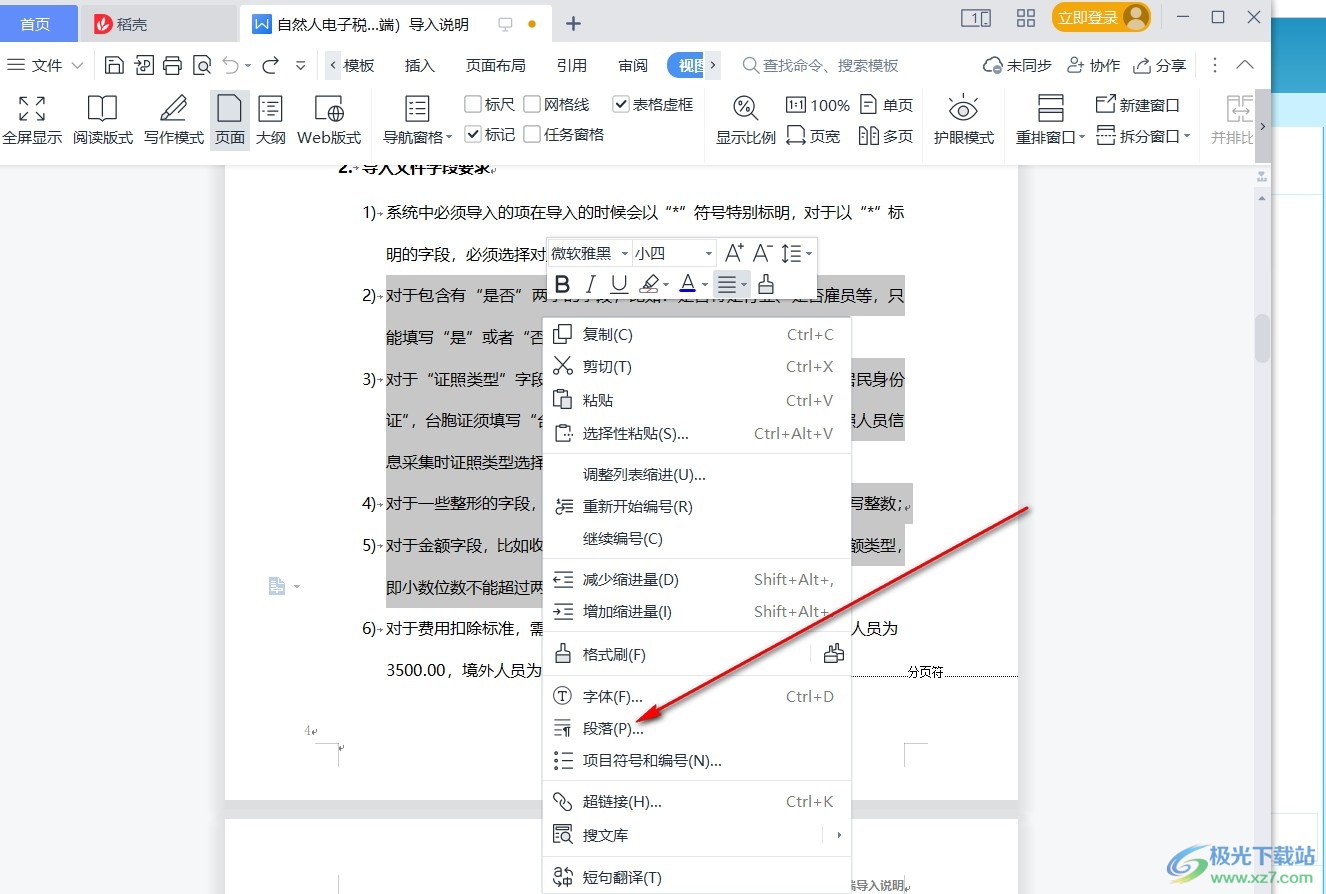
Task: Uncheck the 标记 markup checkbox
Action: click(473, 134)
